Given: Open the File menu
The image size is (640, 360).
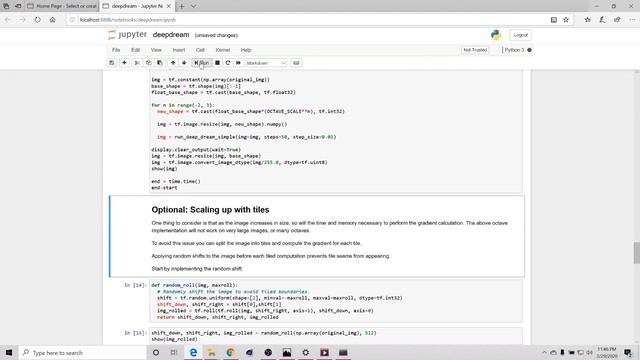Looking at the screenshot, I should [x=116, y=50].
